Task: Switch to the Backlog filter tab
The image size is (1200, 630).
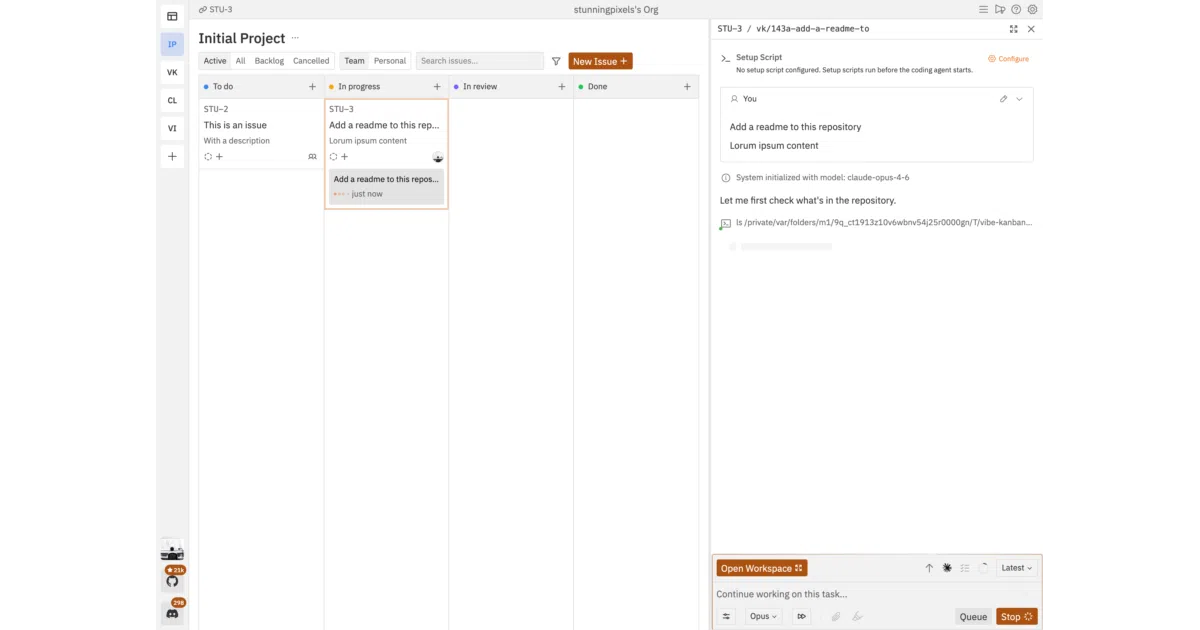Action: 269,61
